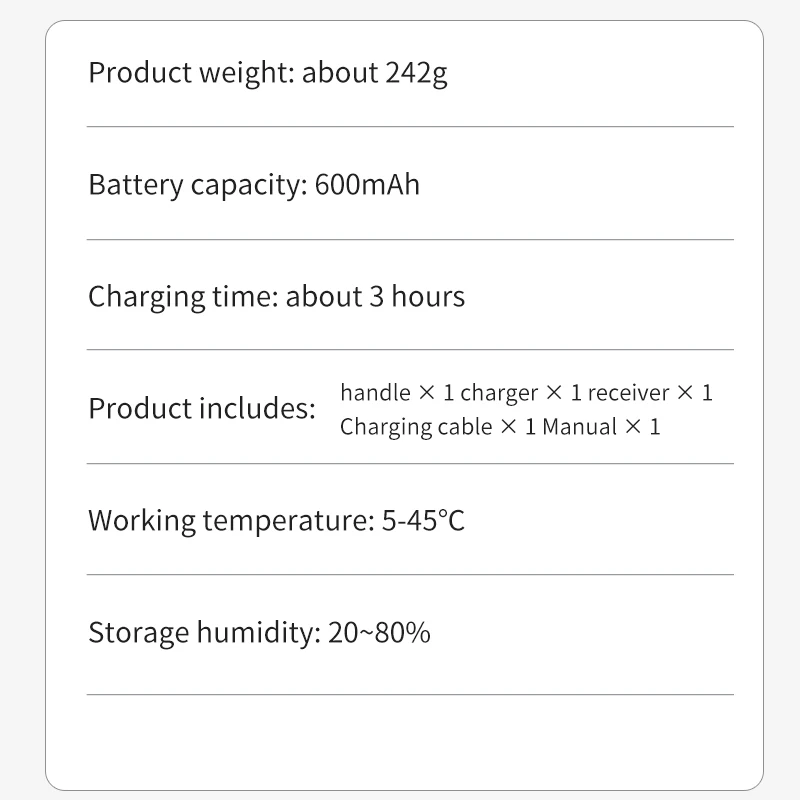Select the 600mAh capacity value

coord(367,185)
